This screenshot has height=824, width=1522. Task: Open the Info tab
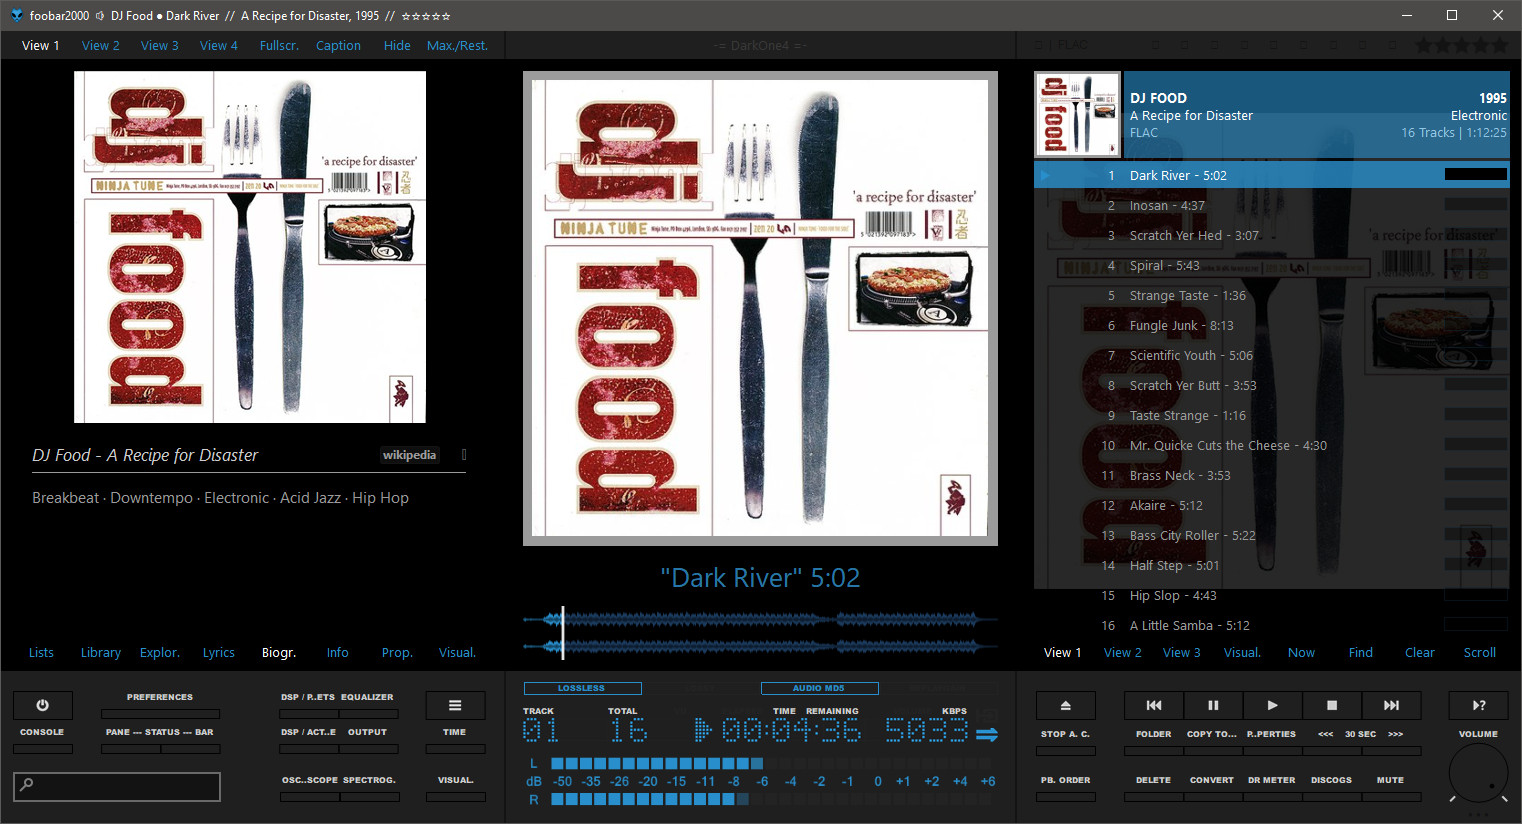click(338, 652)
